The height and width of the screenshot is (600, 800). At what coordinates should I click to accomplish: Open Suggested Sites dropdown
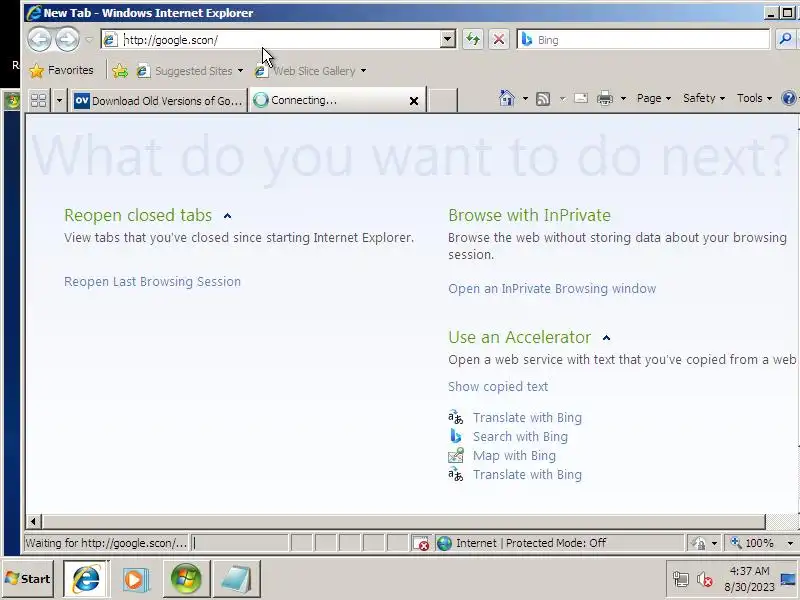tap(190, 71)
